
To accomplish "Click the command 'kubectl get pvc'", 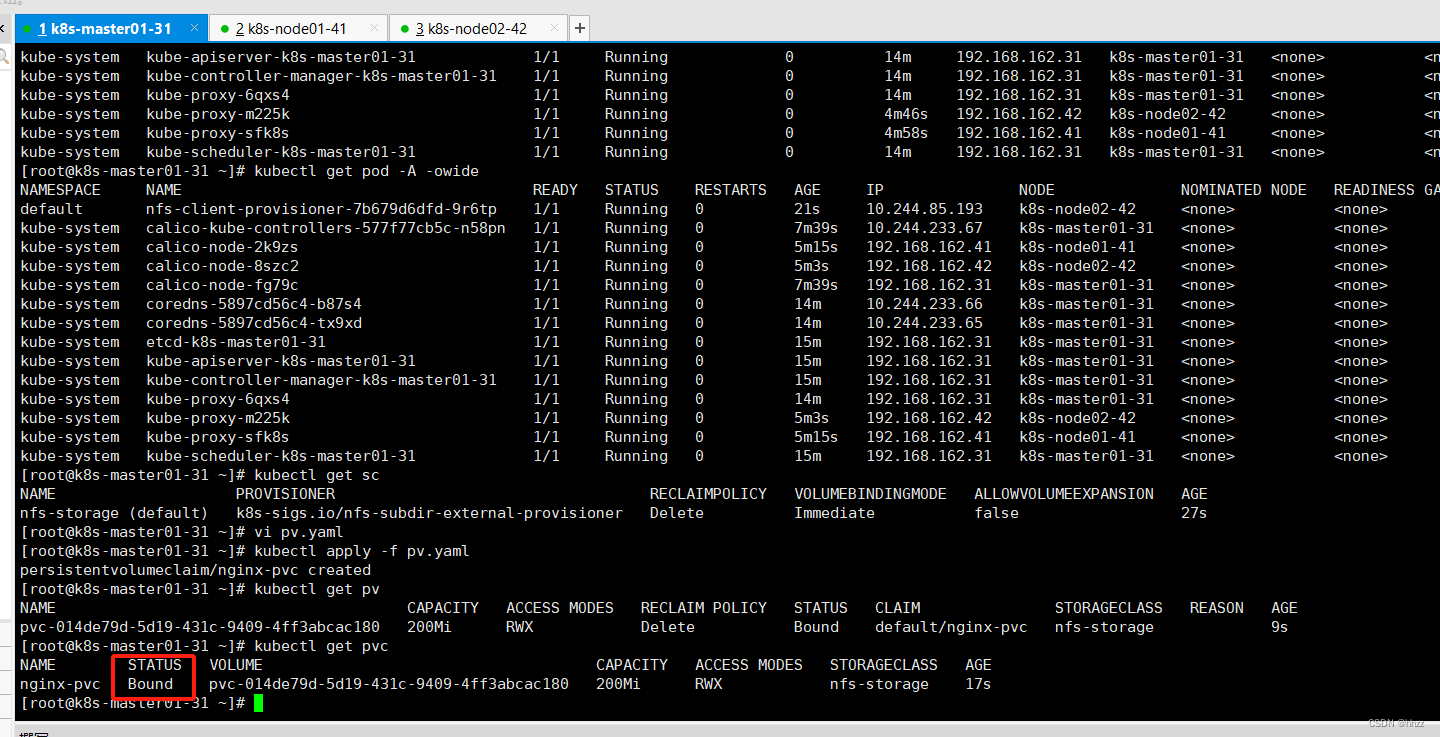I will coord(321,646).
